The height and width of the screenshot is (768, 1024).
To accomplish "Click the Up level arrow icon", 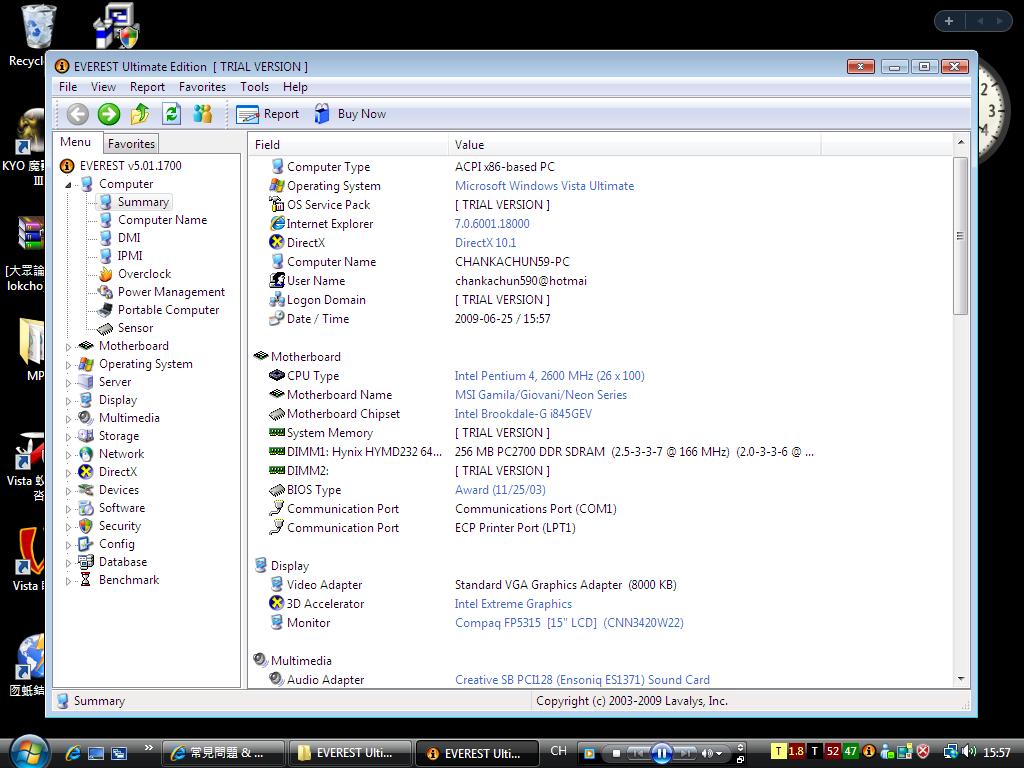I will pyautogui.click(x=140, y=114).
